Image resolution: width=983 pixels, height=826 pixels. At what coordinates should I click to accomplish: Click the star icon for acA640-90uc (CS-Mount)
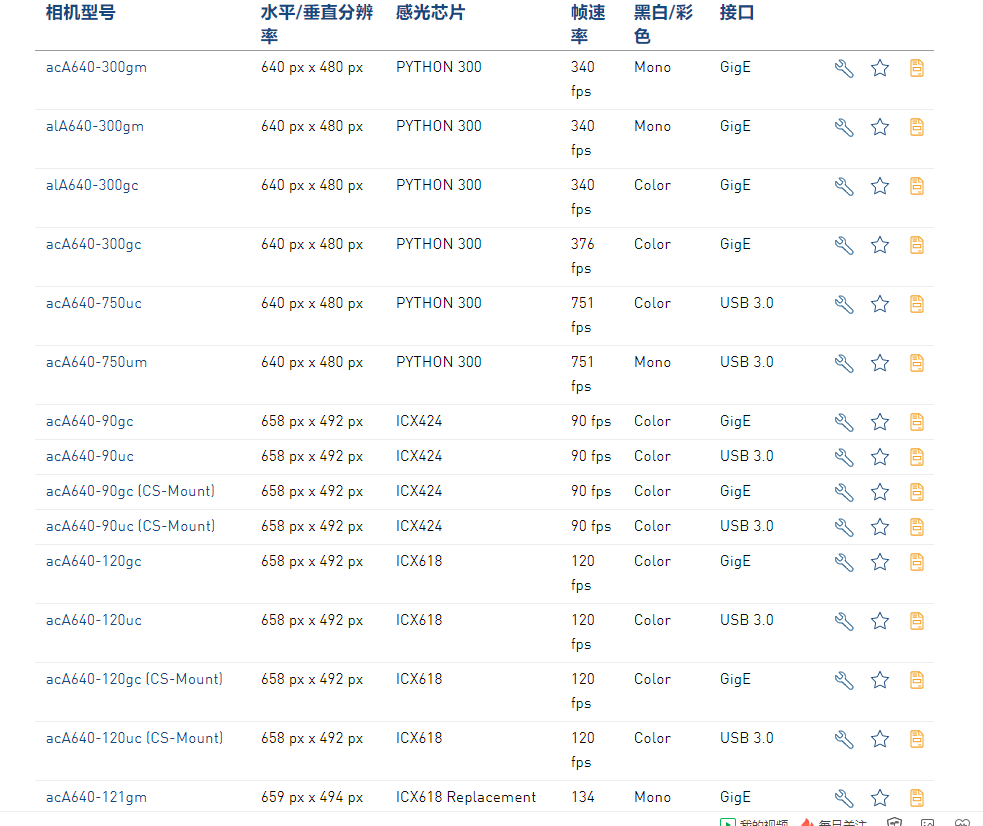[x=880, y=527]
